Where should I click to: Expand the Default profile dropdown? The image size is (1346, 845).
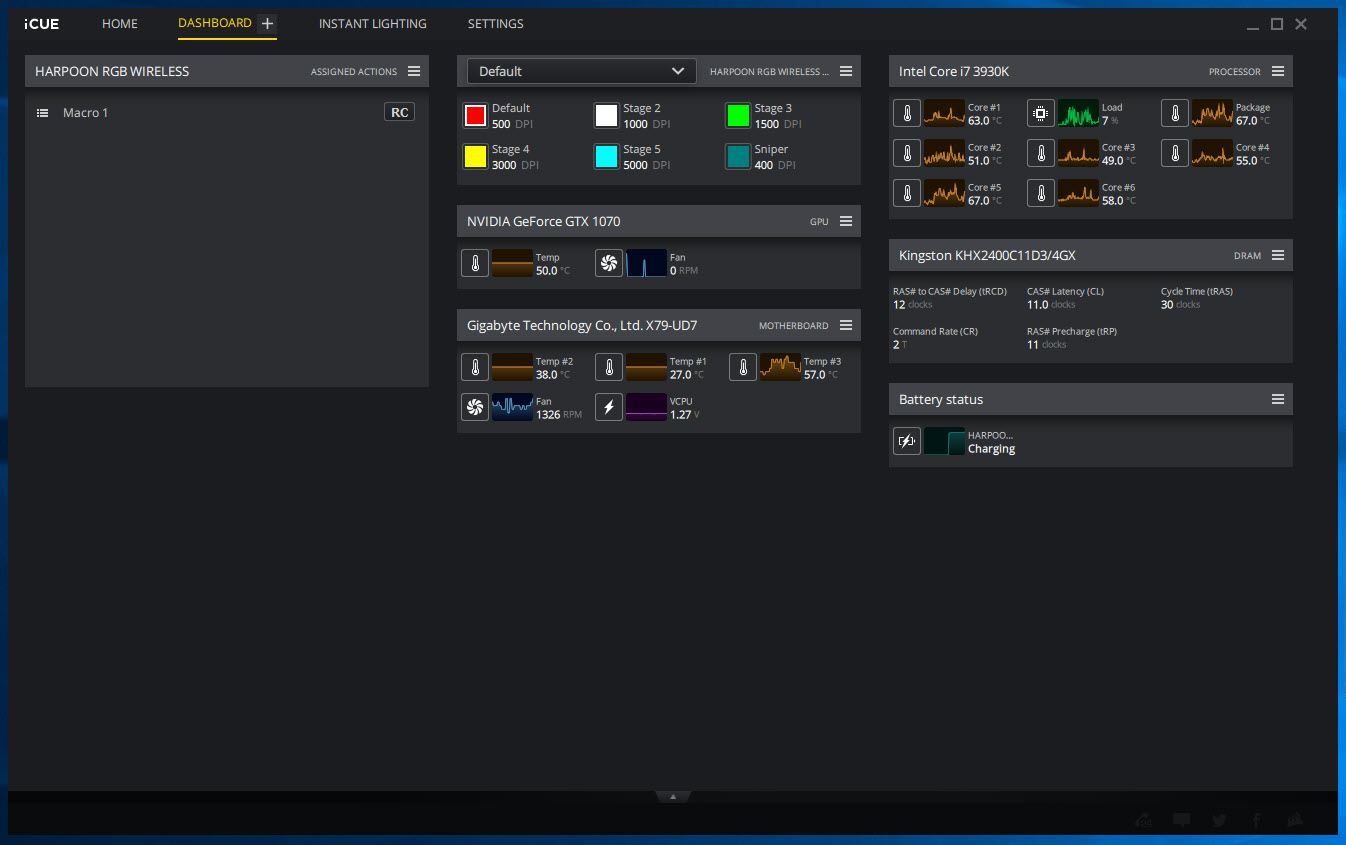[x=582, y=71]
